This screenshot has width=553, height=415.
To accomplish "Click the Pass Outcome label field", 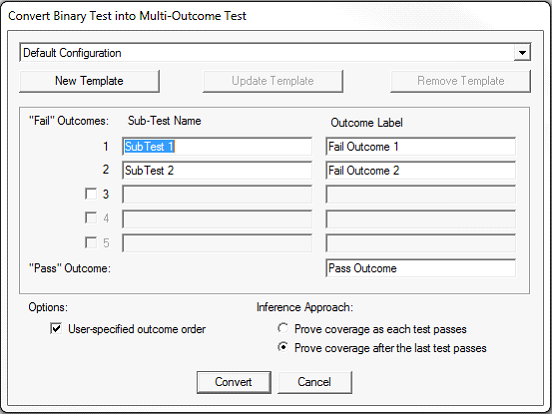I will click(x=420, y=268).
